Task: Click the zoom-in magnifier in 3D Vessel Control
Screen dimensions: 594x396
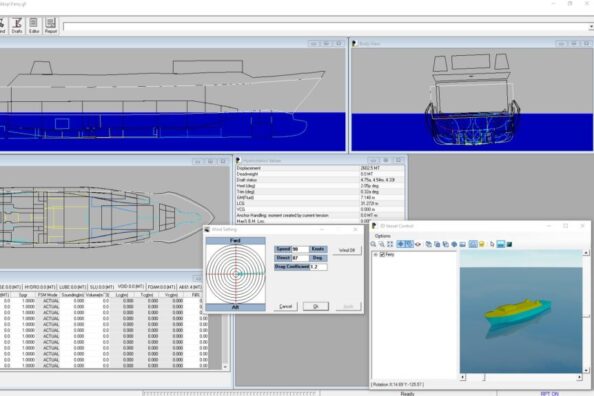Action: pos(373,244)
